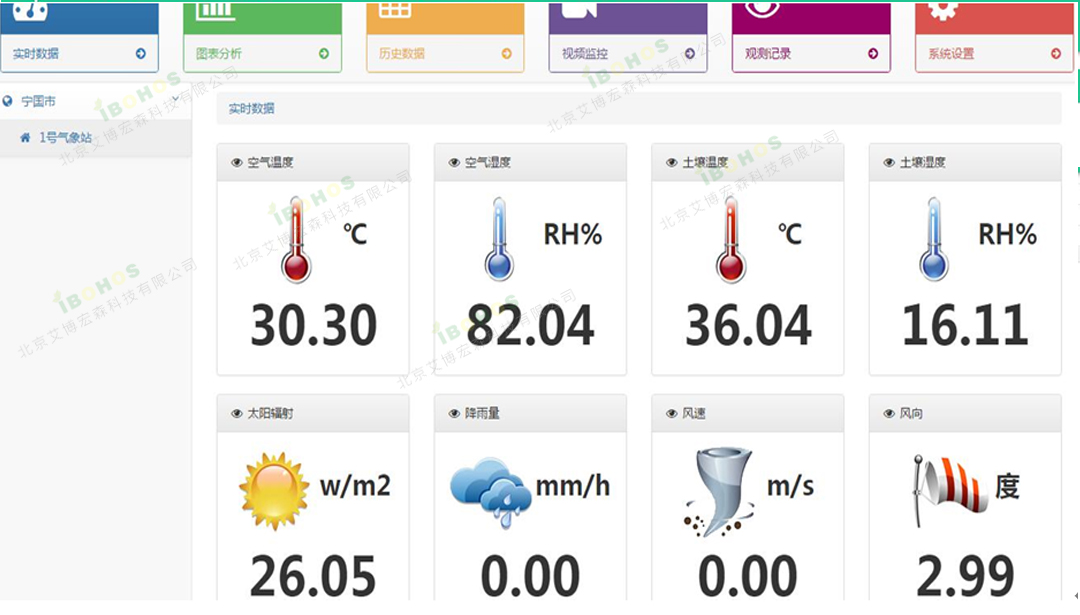Toggle the eye icon beside 空气温度
Screen dimensions: 1080x615
pyautogui.click(x=237, y=162)
